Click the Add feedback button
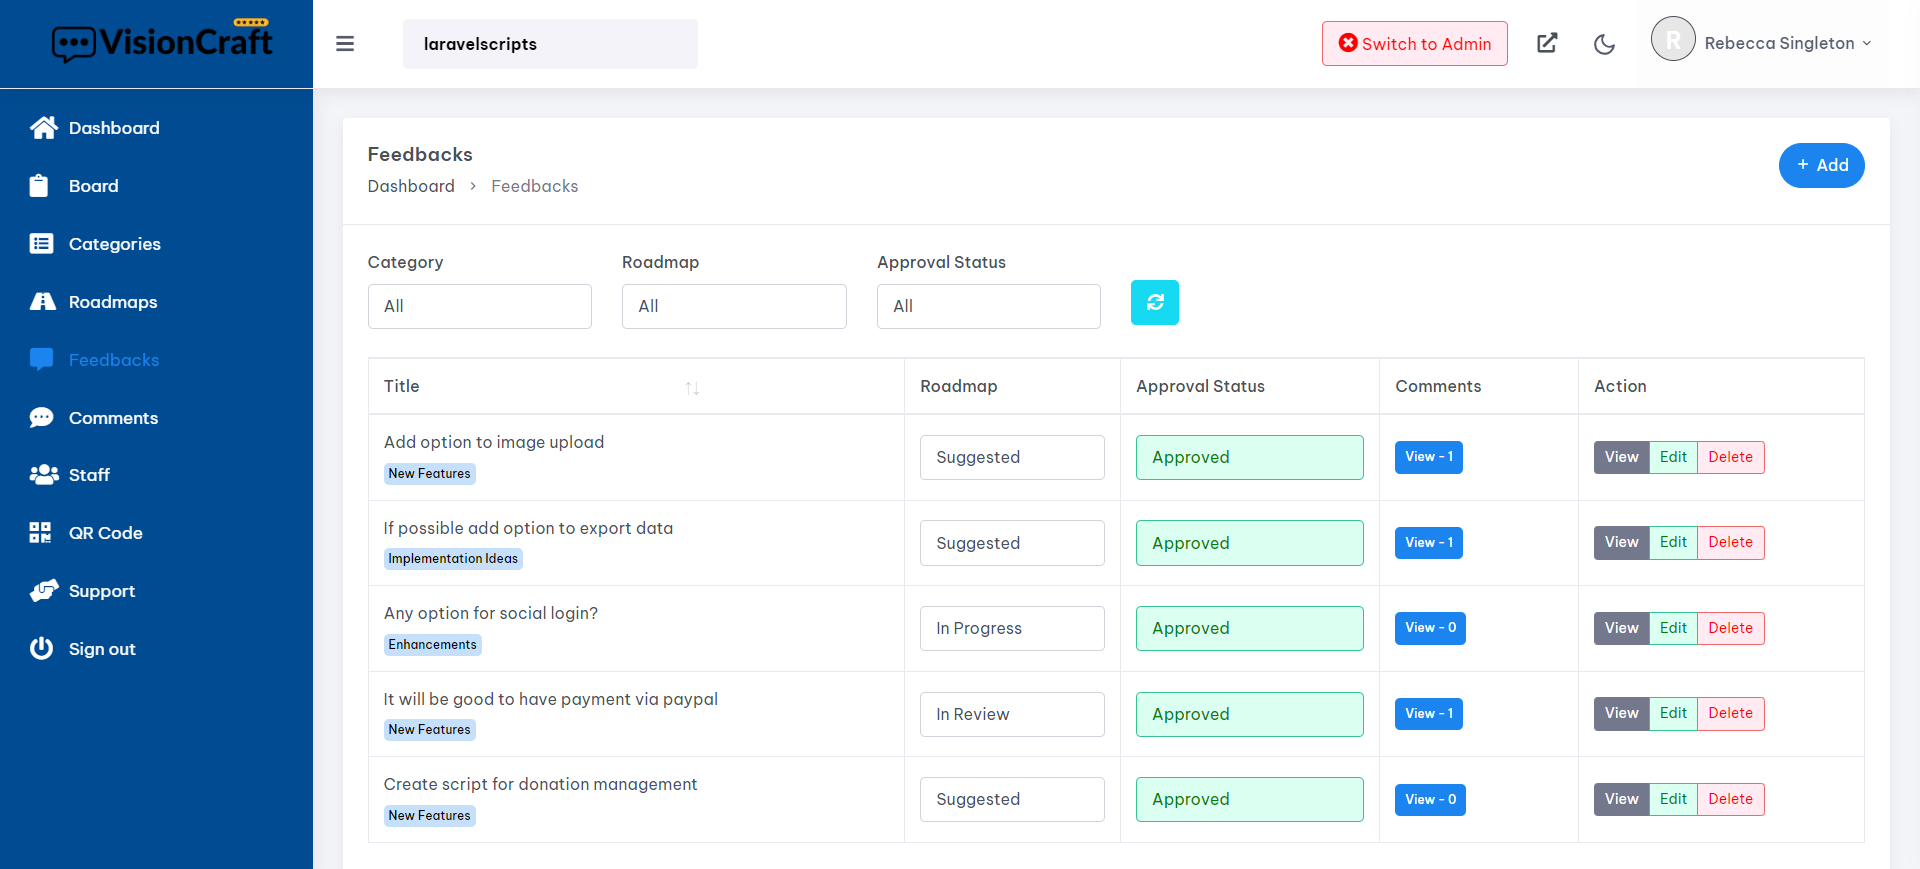 coord(1821,165)
